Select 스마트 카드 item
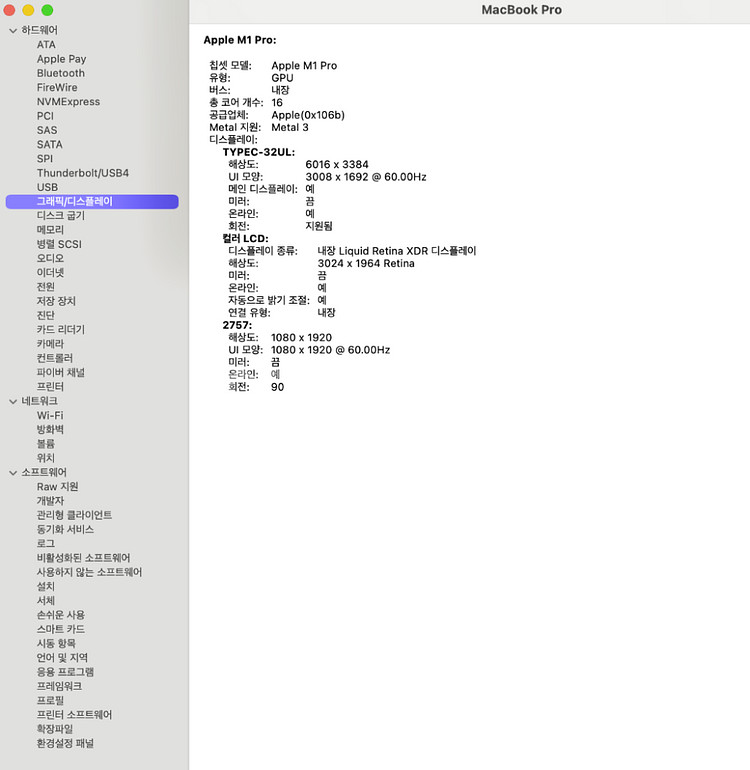The width and height of the screenshot is (750, 770). click(x=61, y=629)
